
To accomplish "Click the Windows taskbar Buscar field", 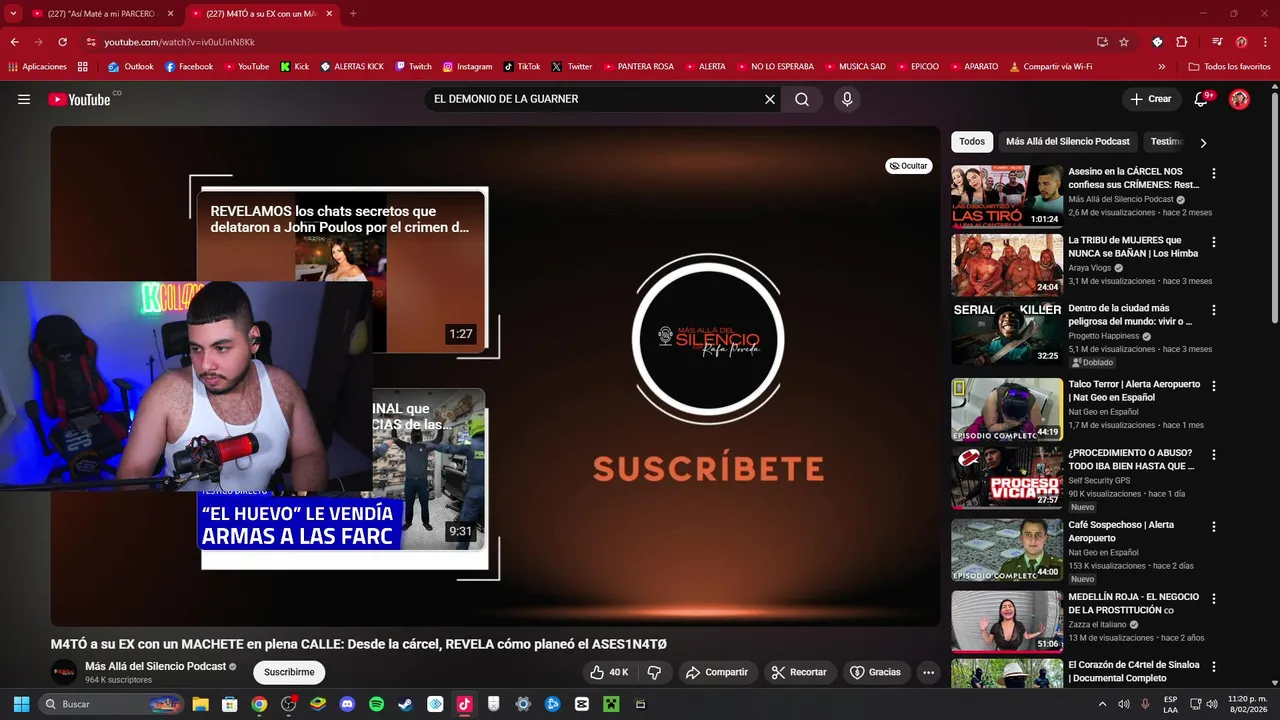I will [112, 704].
